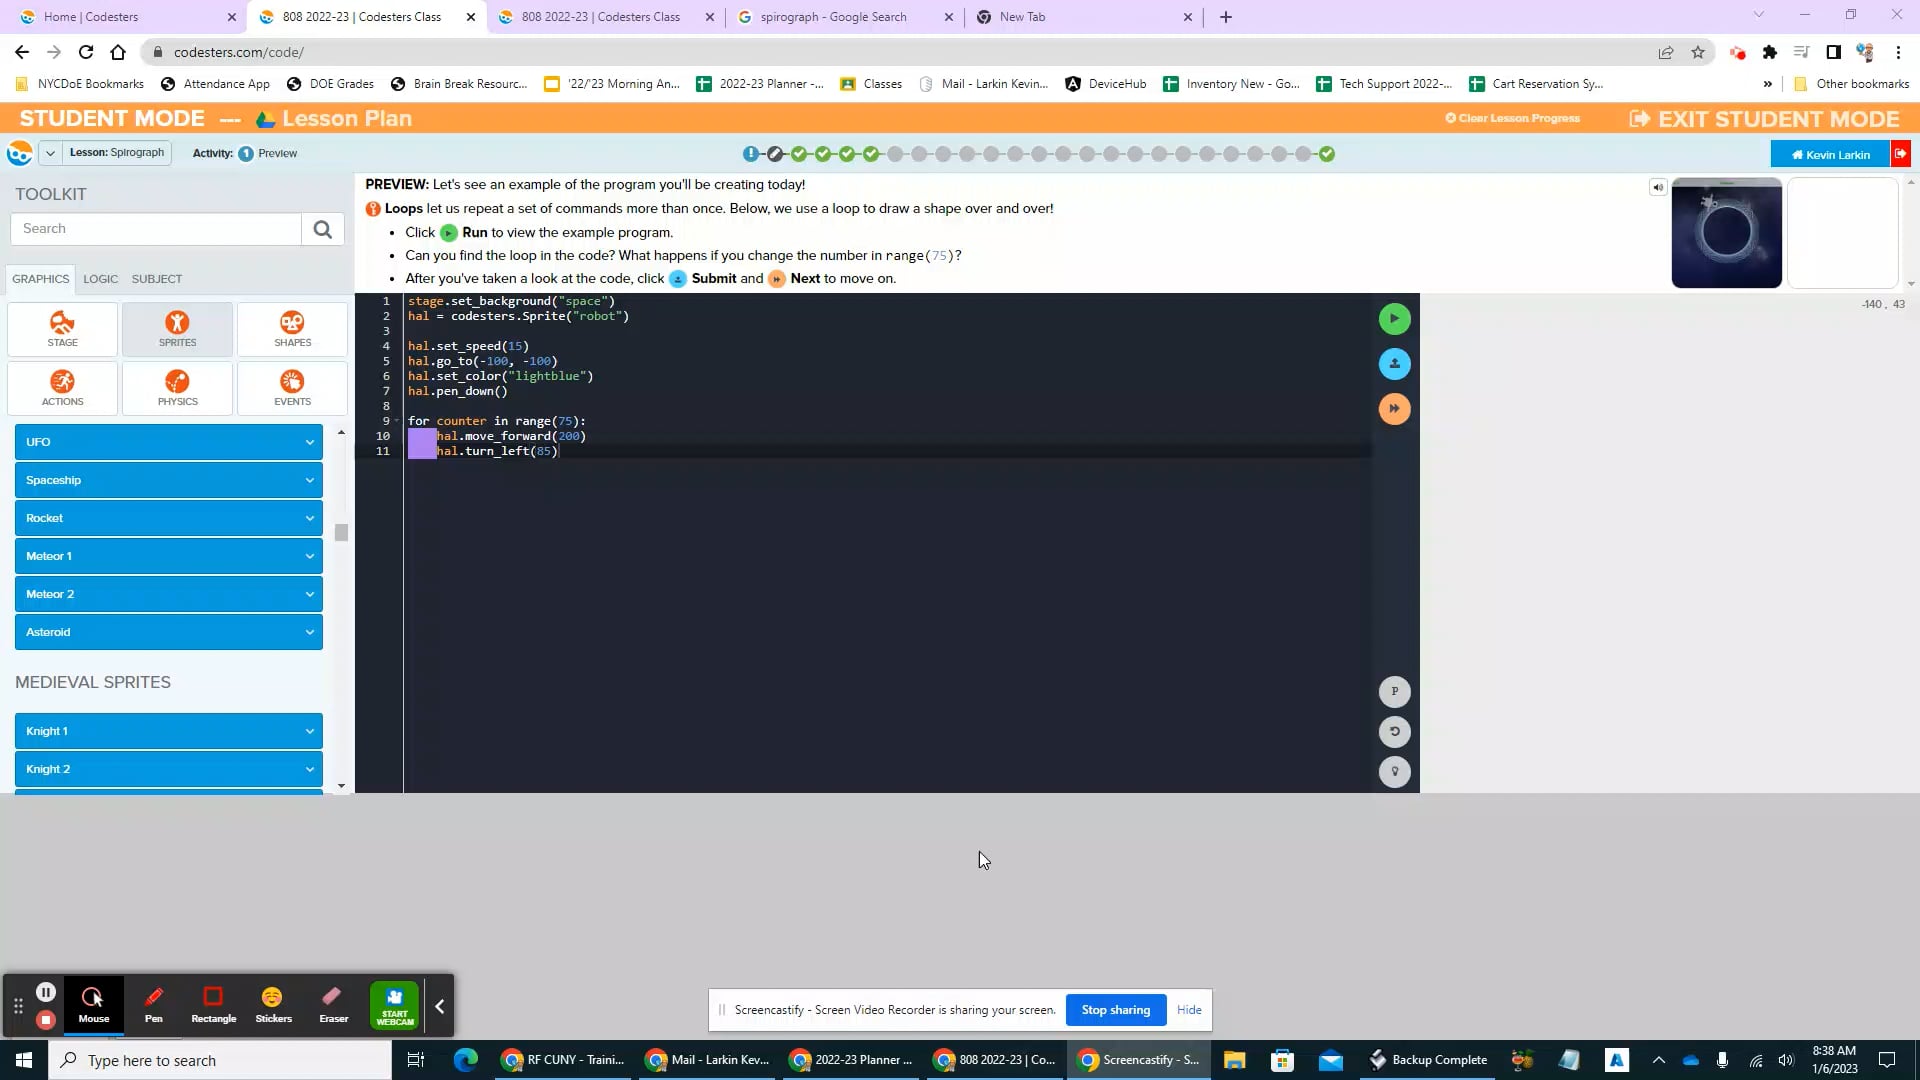This screenshot has width=1920, height=1080.
Task: Select the Stage toolkit icon
Action: click(x=61, y=329)
